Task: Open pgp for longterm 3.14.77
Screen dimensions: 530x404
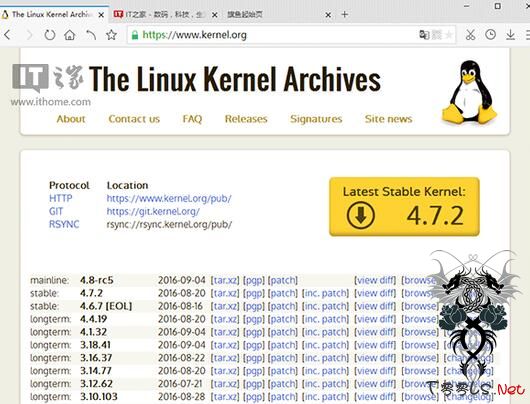Action: pyautogui.click(x=254, y=371)
